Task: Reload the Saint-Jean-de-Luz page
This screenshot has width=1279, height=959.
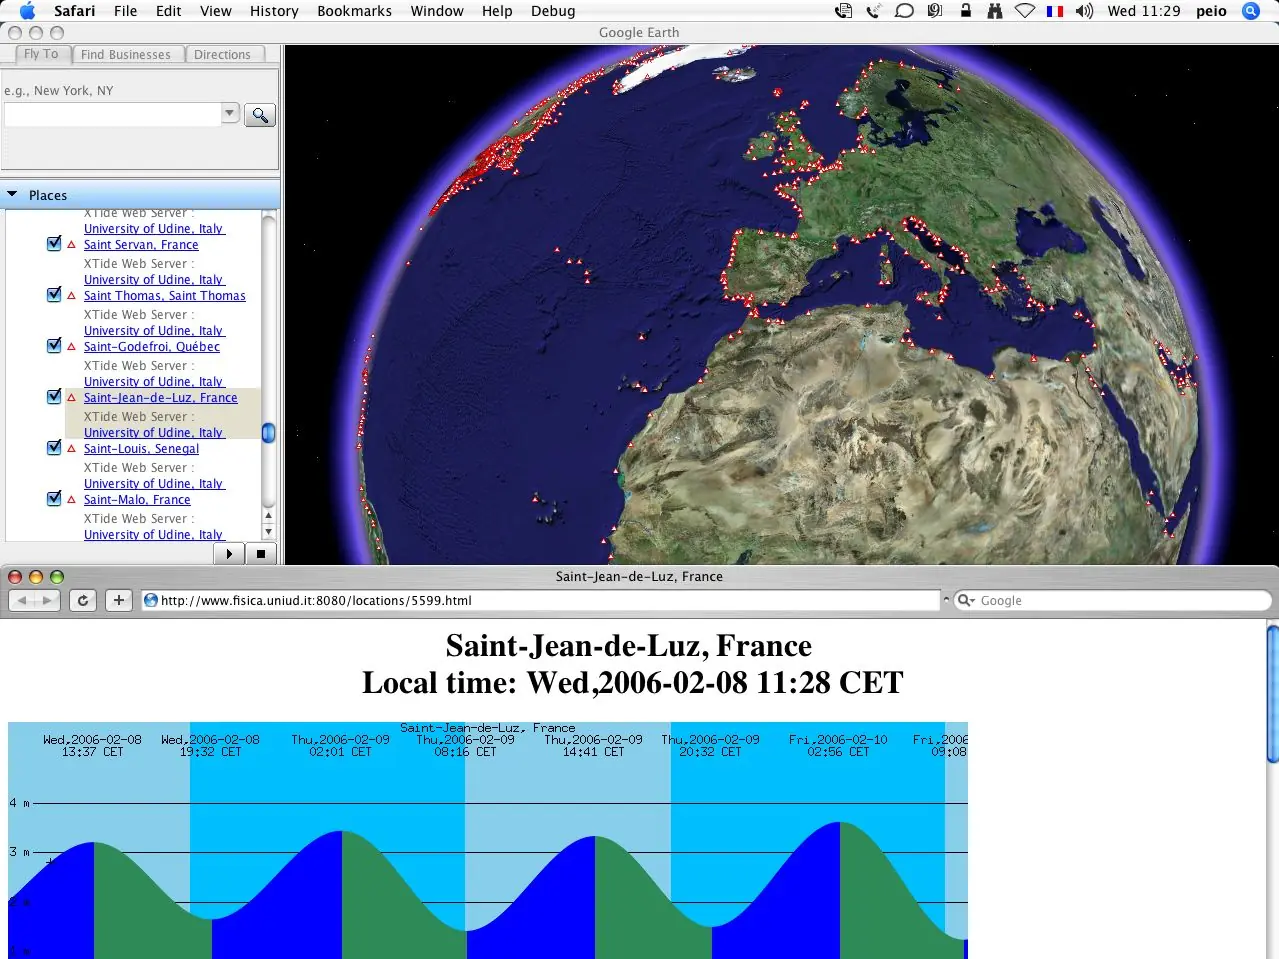Action: 83,600
